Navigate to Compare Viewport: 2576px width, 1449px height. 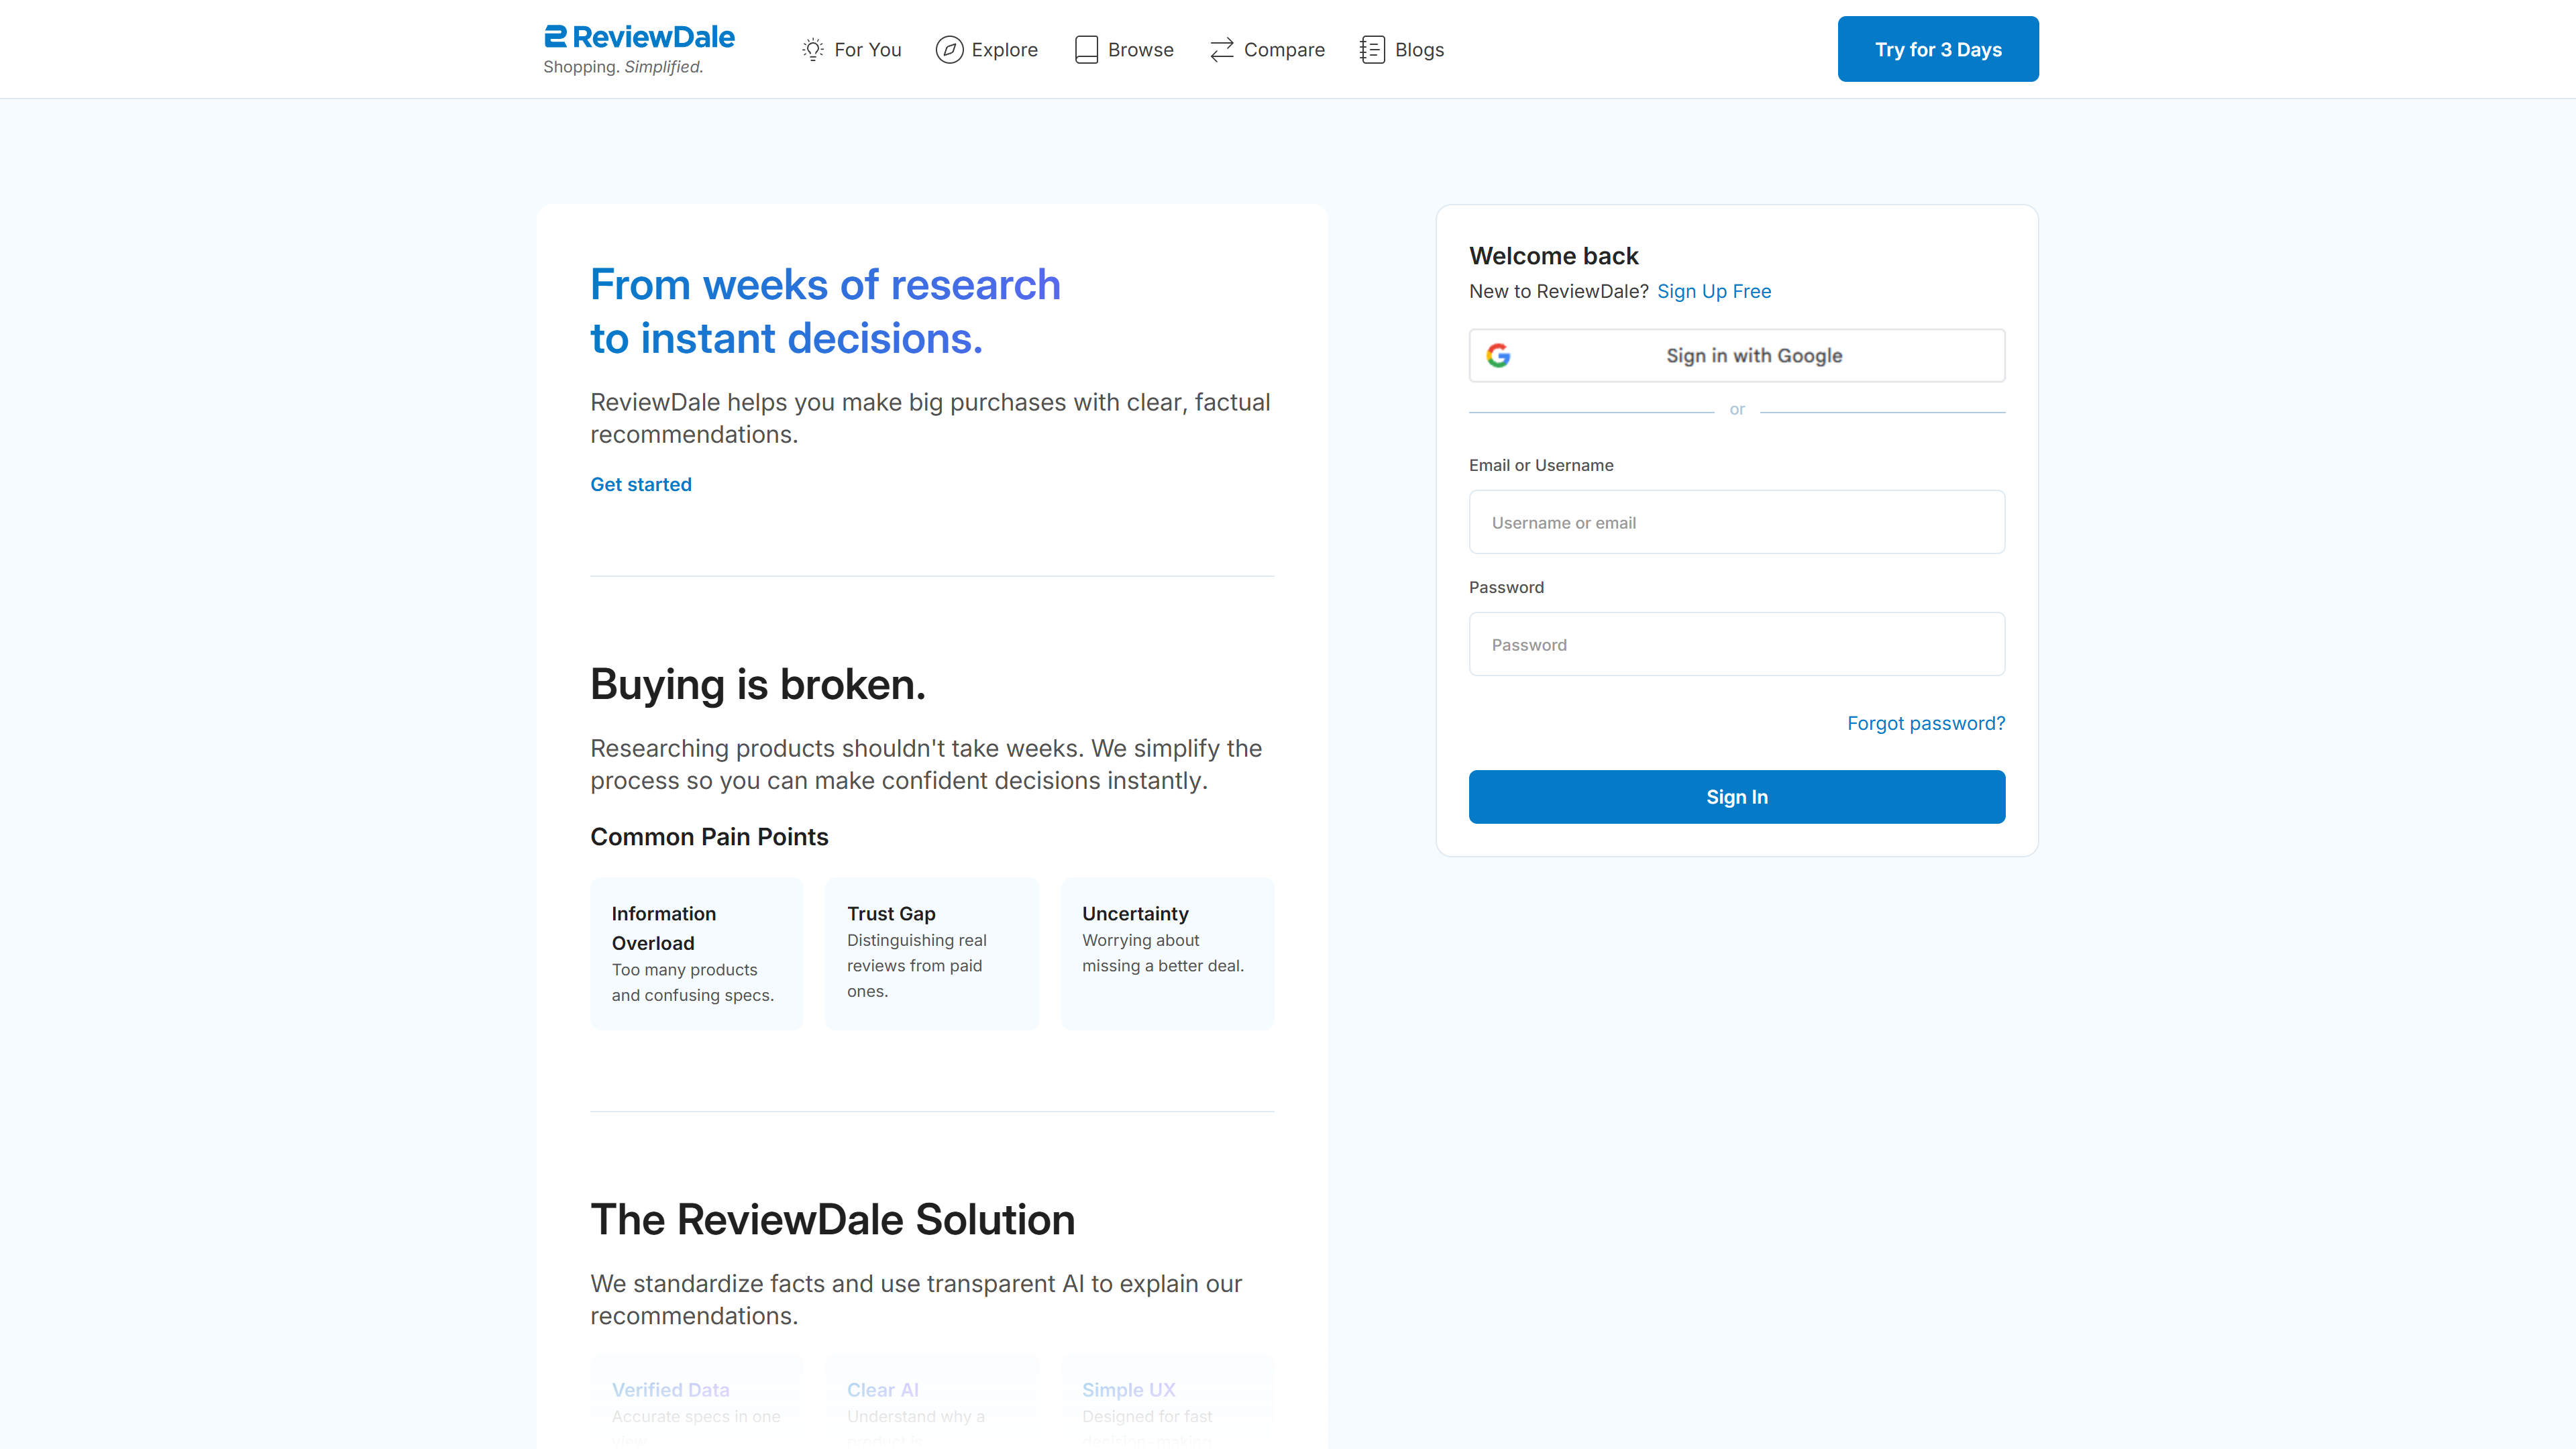pos(1284,49)
